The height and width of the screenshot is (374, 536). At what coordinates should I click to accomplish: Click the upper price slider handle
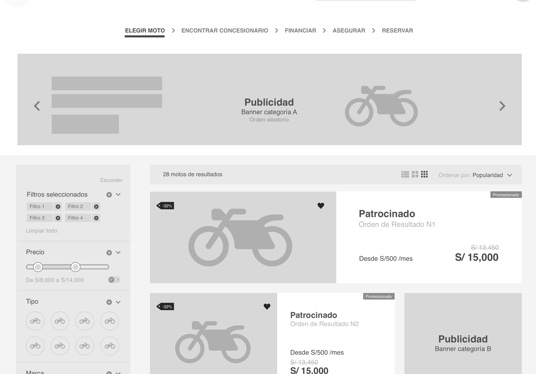coord(76,267)
